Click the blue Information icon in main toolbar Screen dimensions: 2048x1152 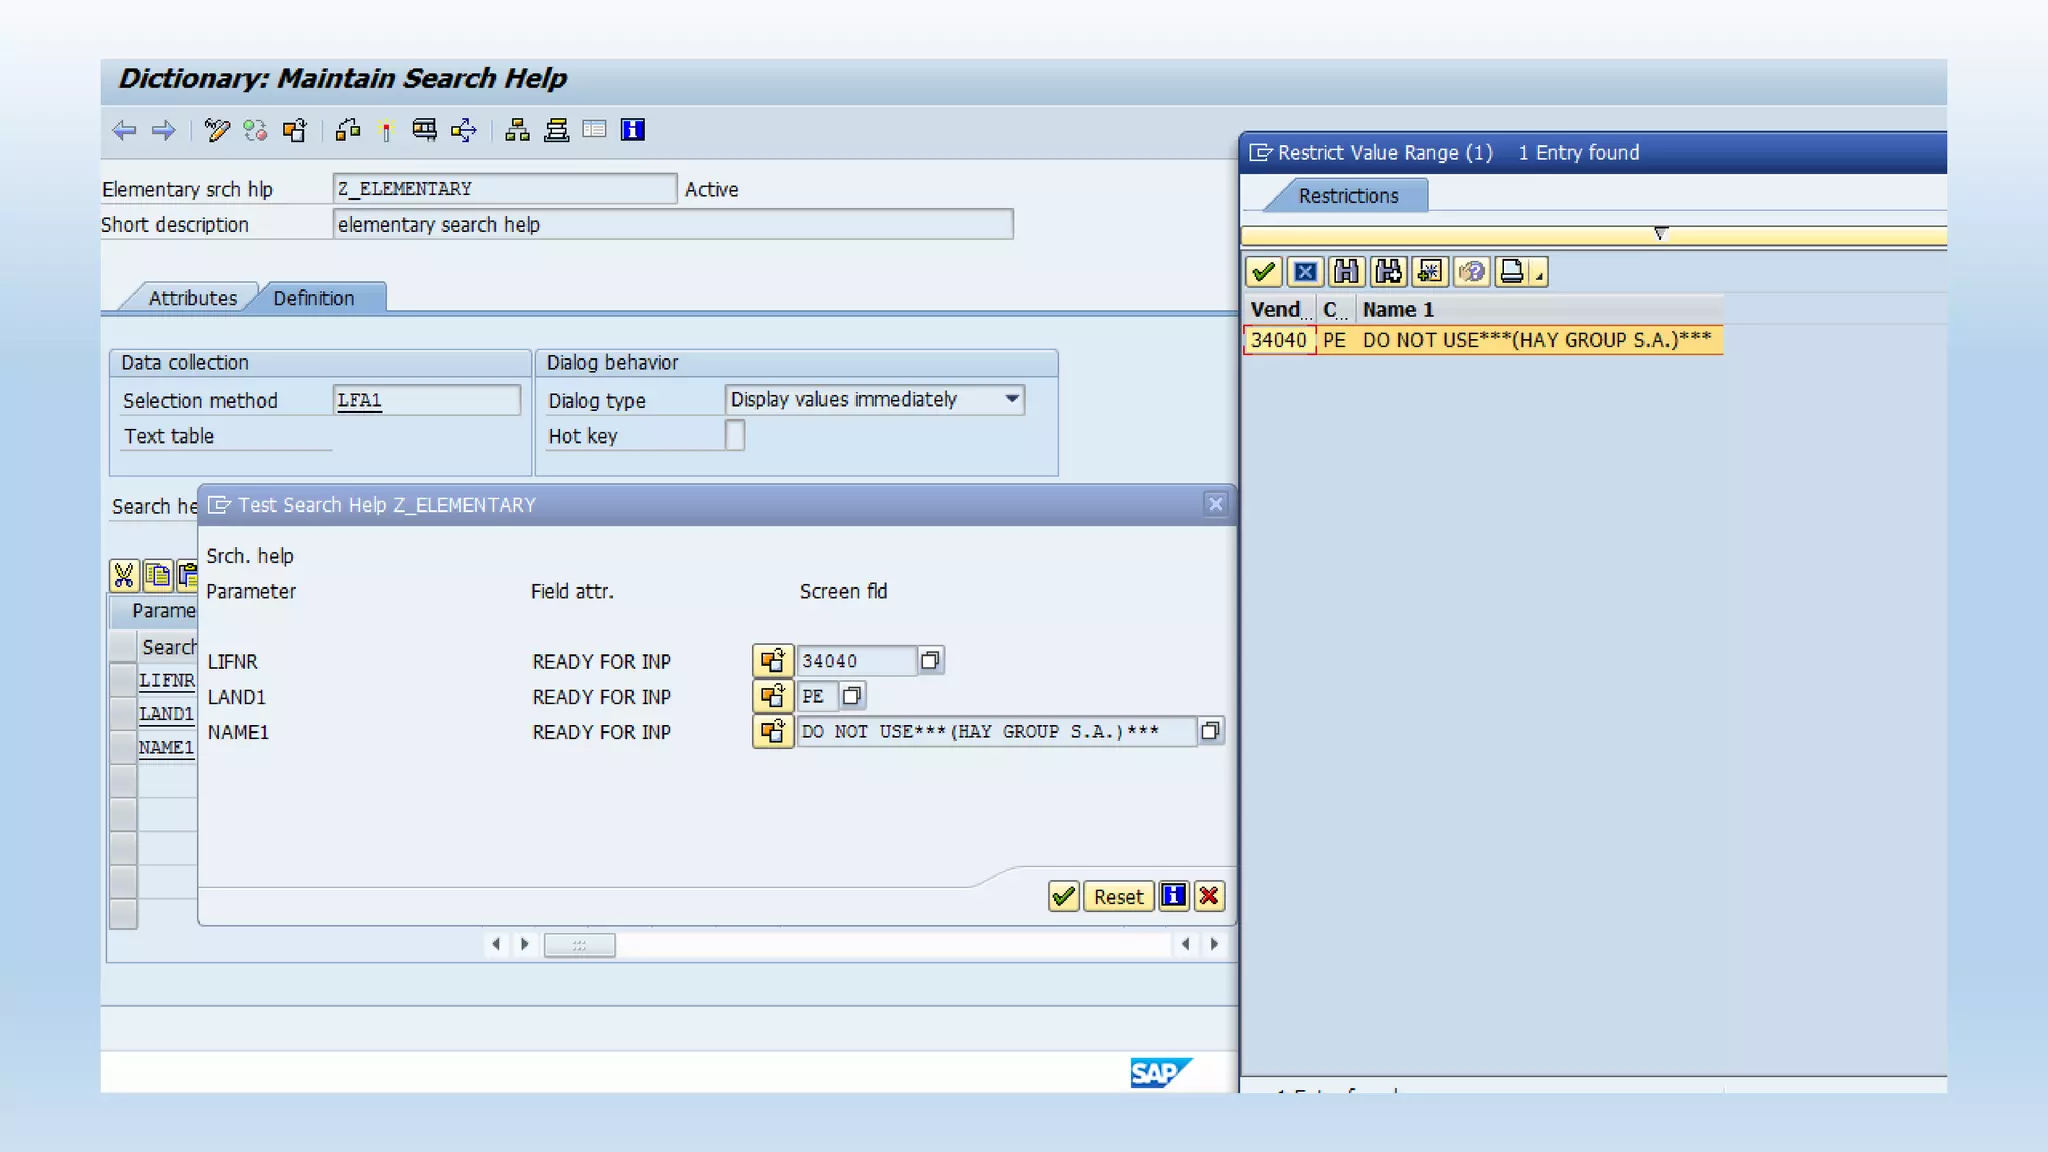click(x=633, y=130)
